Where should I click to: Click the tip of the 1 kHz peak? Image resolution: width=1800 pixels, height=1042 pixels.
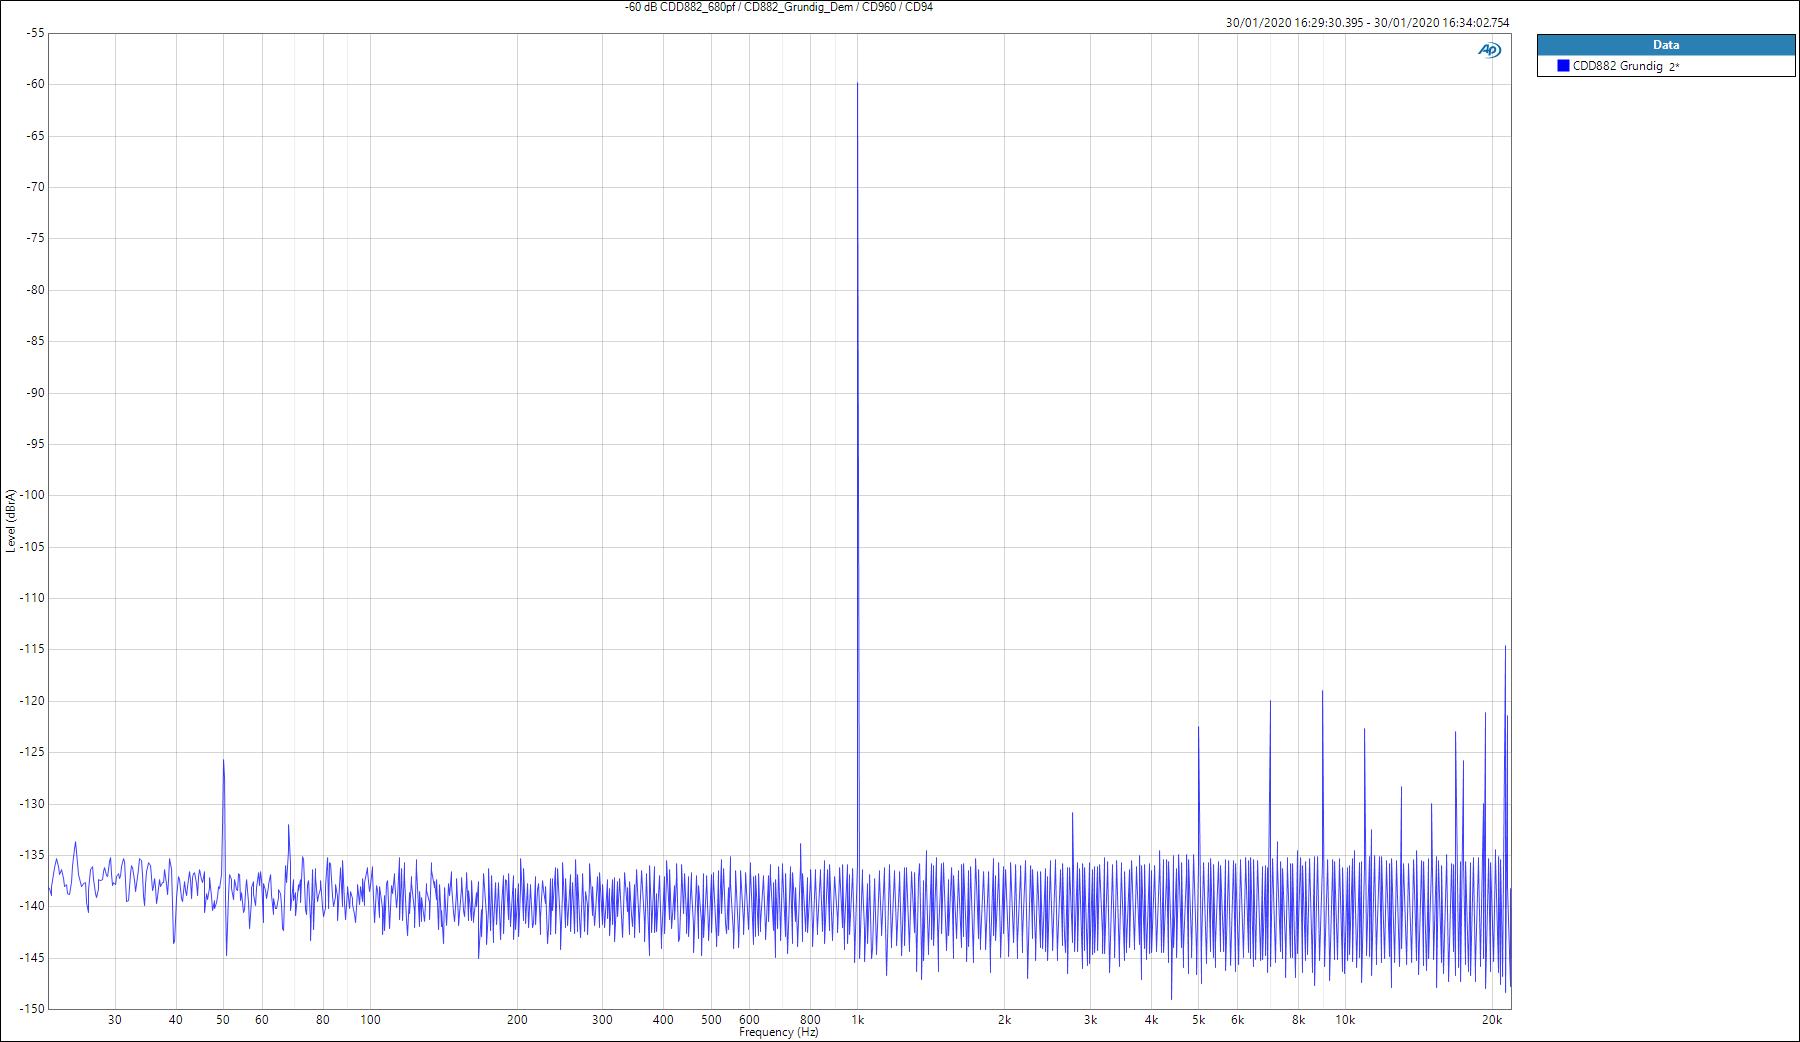857,85
